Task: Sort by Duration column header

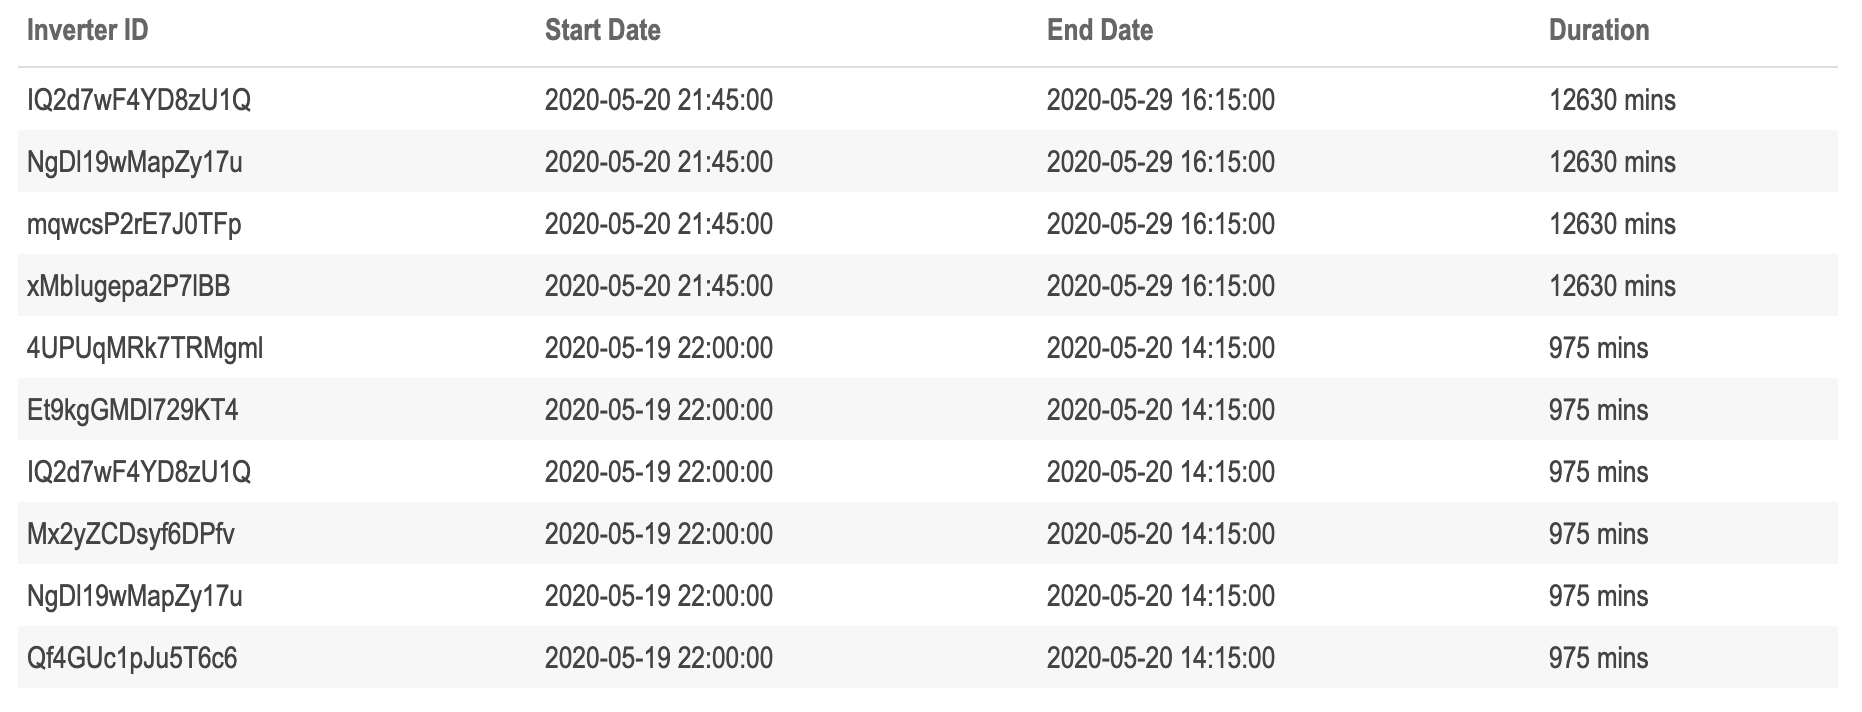Action: [1599, 30]
